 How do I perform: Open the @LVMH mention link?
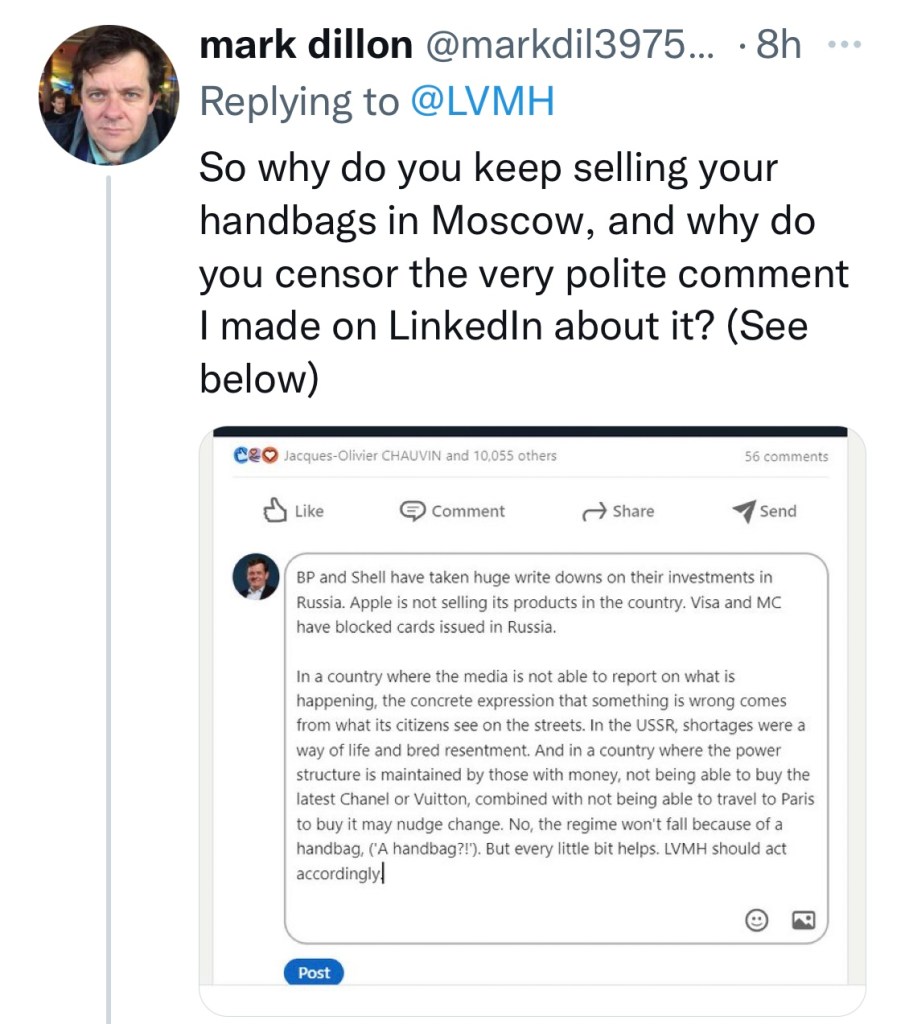point(482,101)
